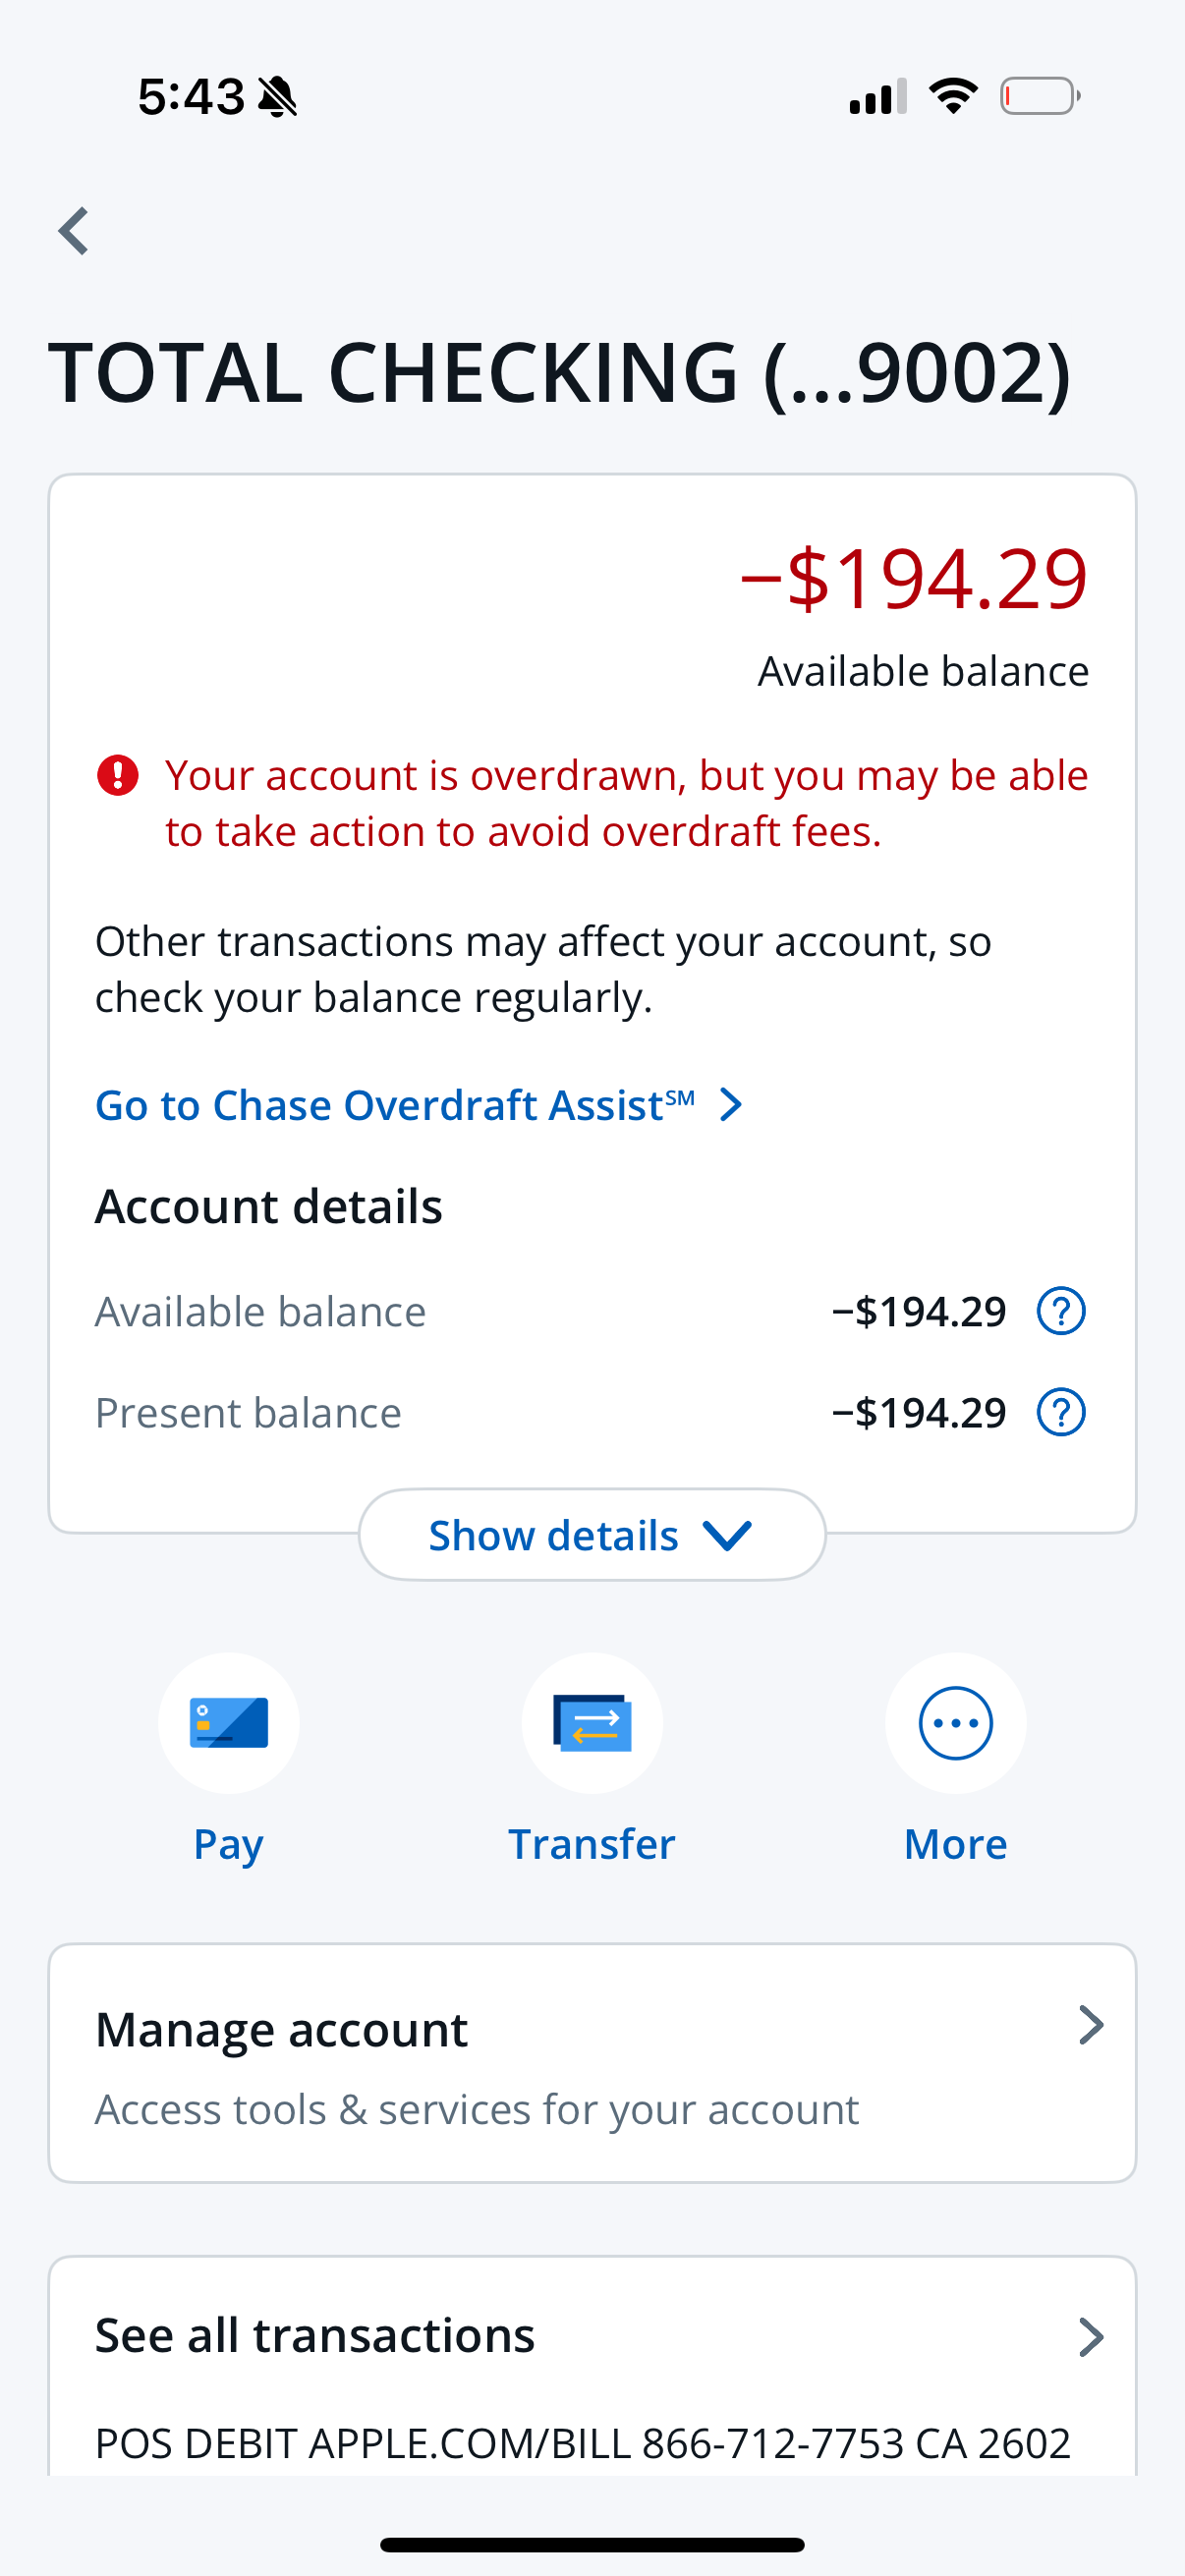Viewport: 1185px width, 2576px height.
Task: Open See all transactions chevron
Action: (1091, 2337)
